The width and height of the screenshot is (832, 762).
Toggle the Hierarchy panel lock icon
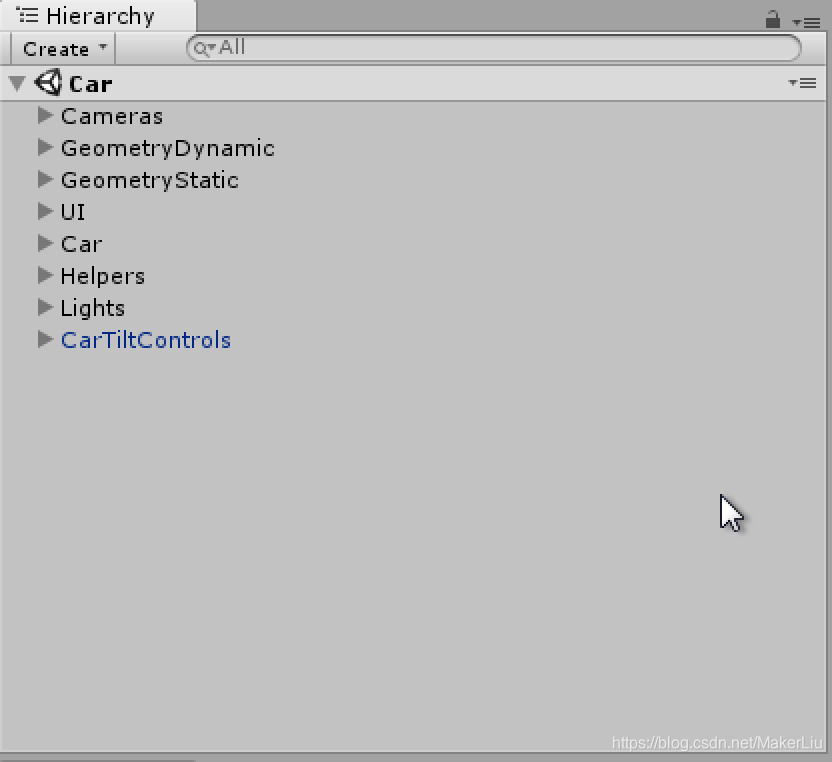point(773,19)
